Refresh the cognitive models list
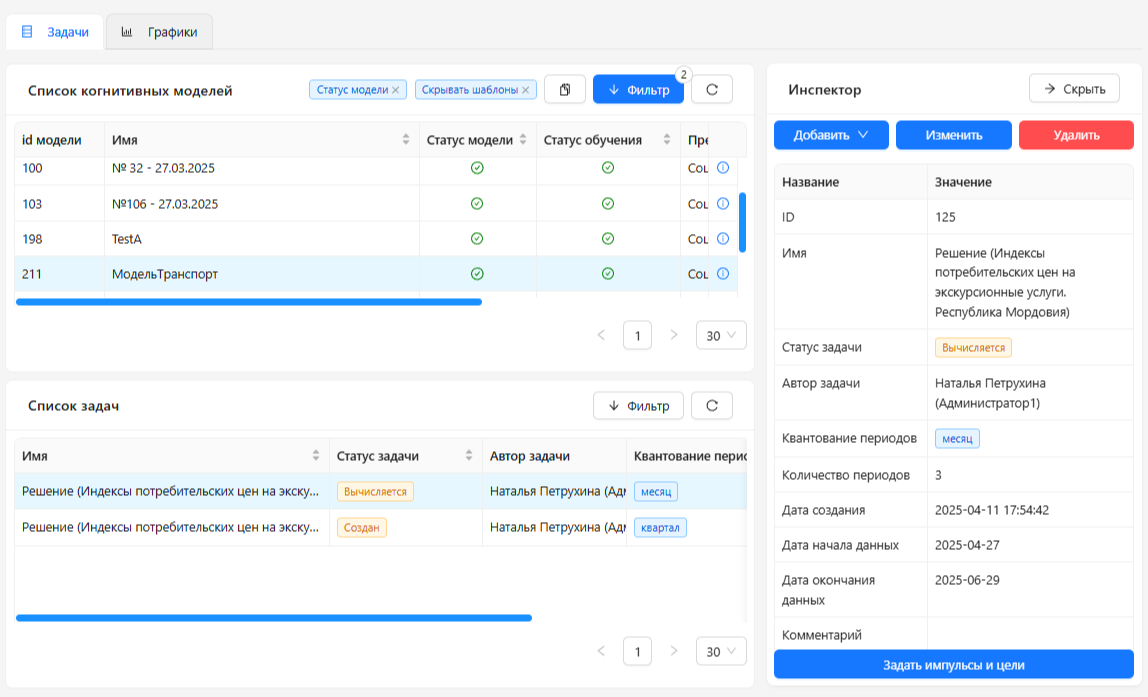Screen dimensions: 1148x697 (x=712, y=89)
